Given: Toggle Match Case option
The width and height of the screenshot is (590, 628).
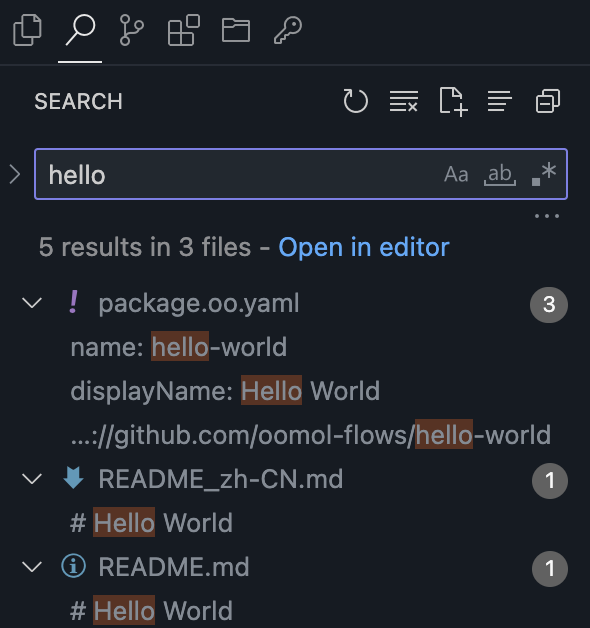Looking at the screenshot, I should click(456, 174).
